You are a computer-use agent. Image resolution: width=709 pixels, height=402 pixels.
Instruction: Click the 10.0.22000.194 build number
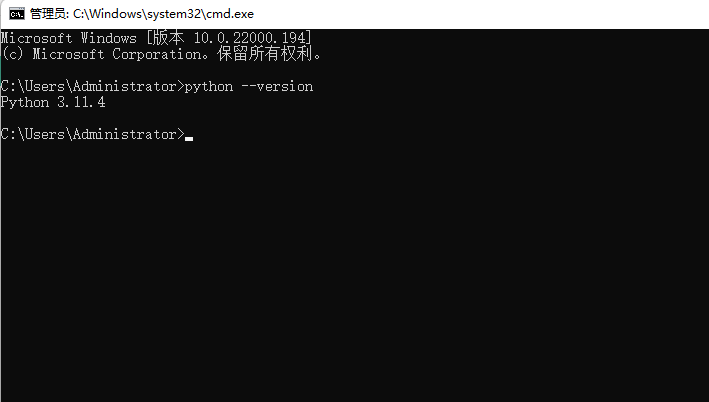(249, 38)
